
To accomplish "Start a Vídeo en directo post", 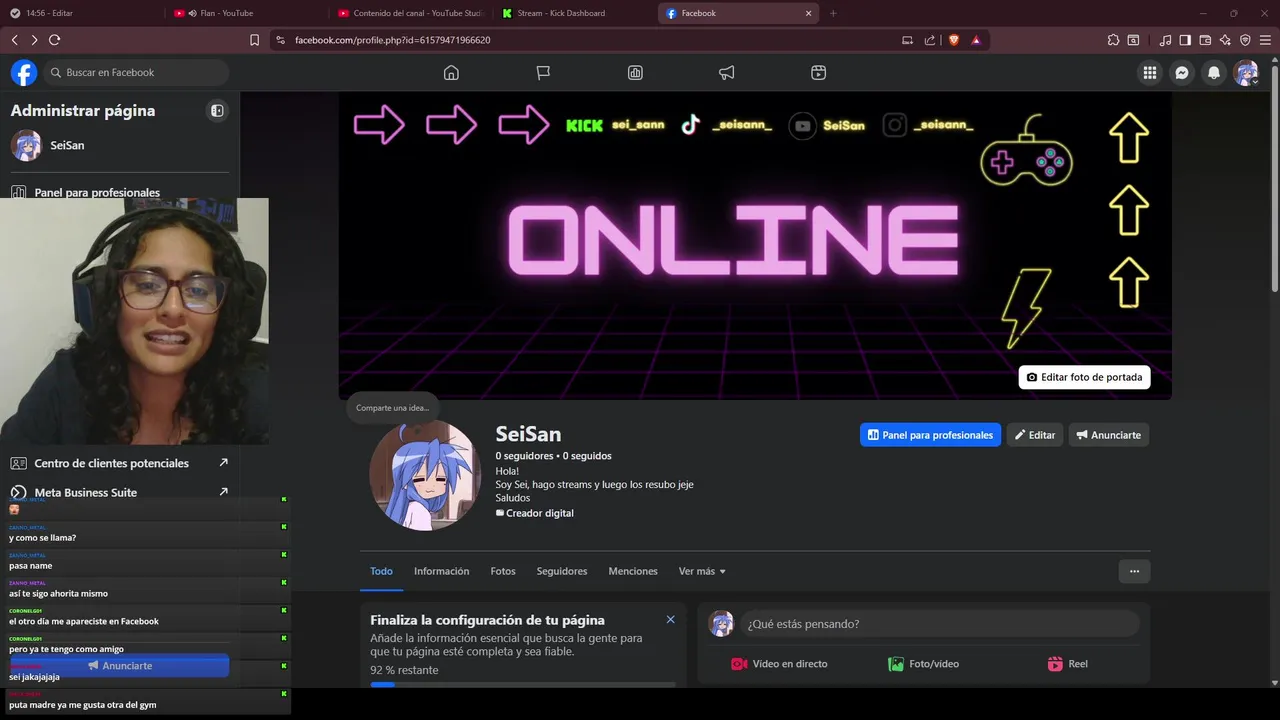I will pos(779,664).
